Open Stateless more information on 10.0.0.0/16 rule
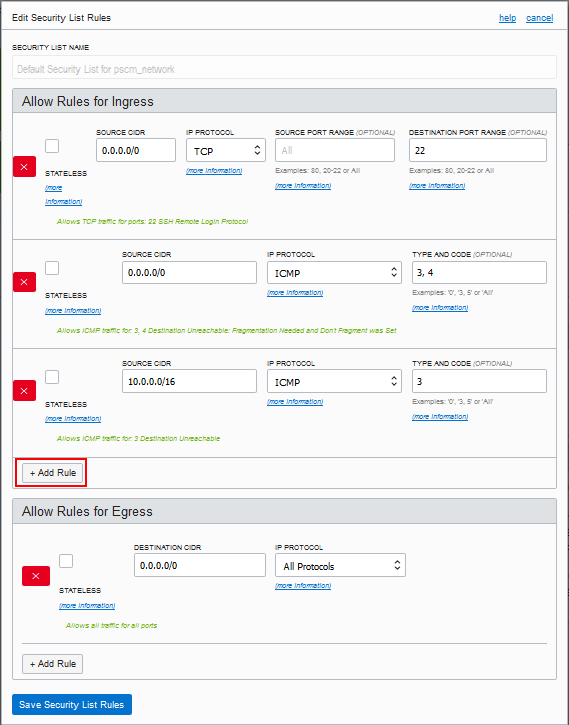569x725 pixels. tap(73, 418)
